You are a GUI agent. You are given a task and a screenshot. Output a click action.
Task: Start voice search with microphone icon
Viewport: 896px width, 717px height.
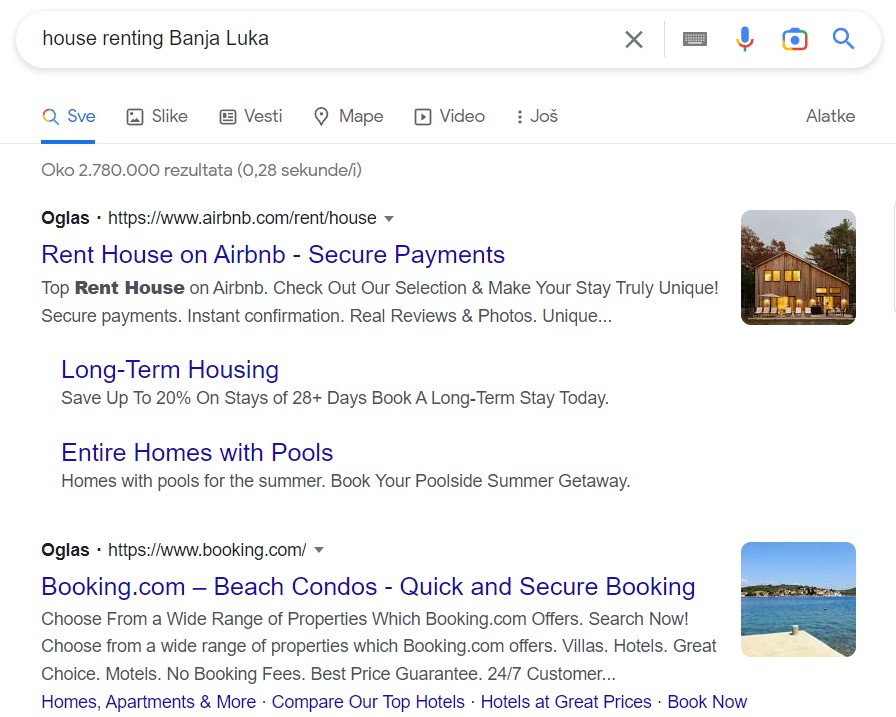745,40
